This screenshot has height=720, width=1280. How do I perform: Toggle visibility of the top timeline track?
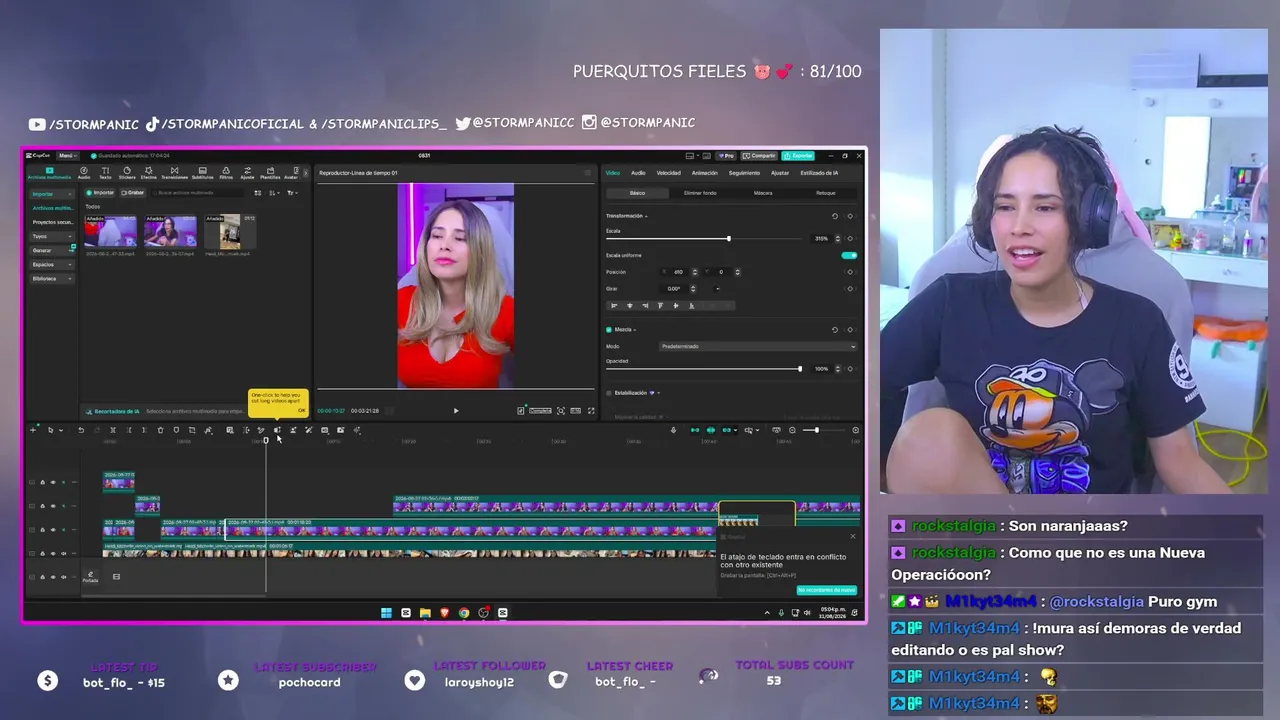53,482
